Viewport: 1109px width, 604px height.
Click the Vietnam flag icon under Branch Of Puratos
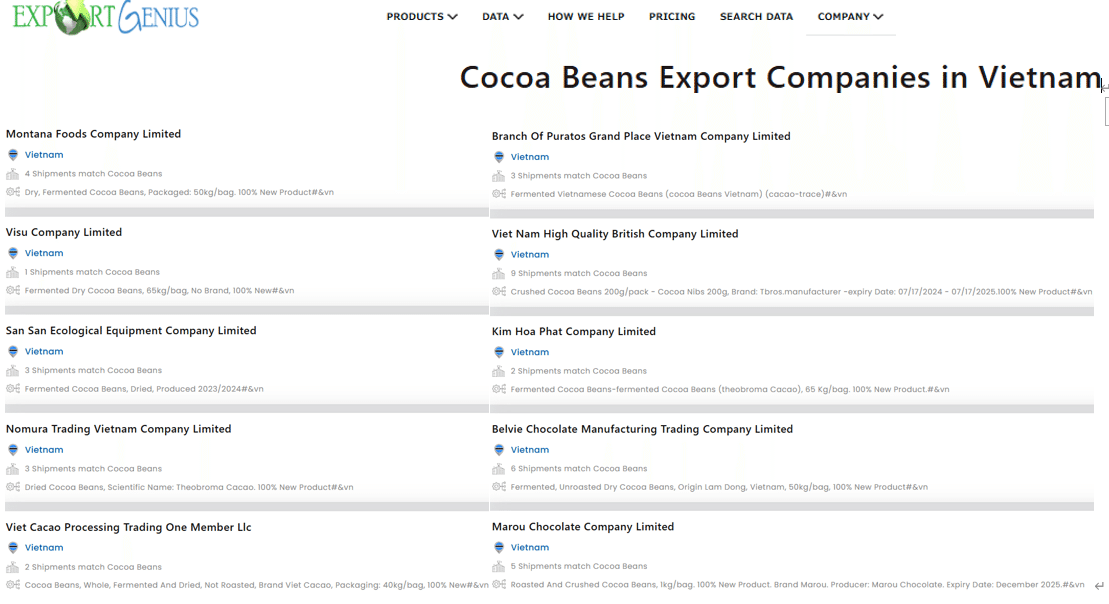tap(499, 157)
